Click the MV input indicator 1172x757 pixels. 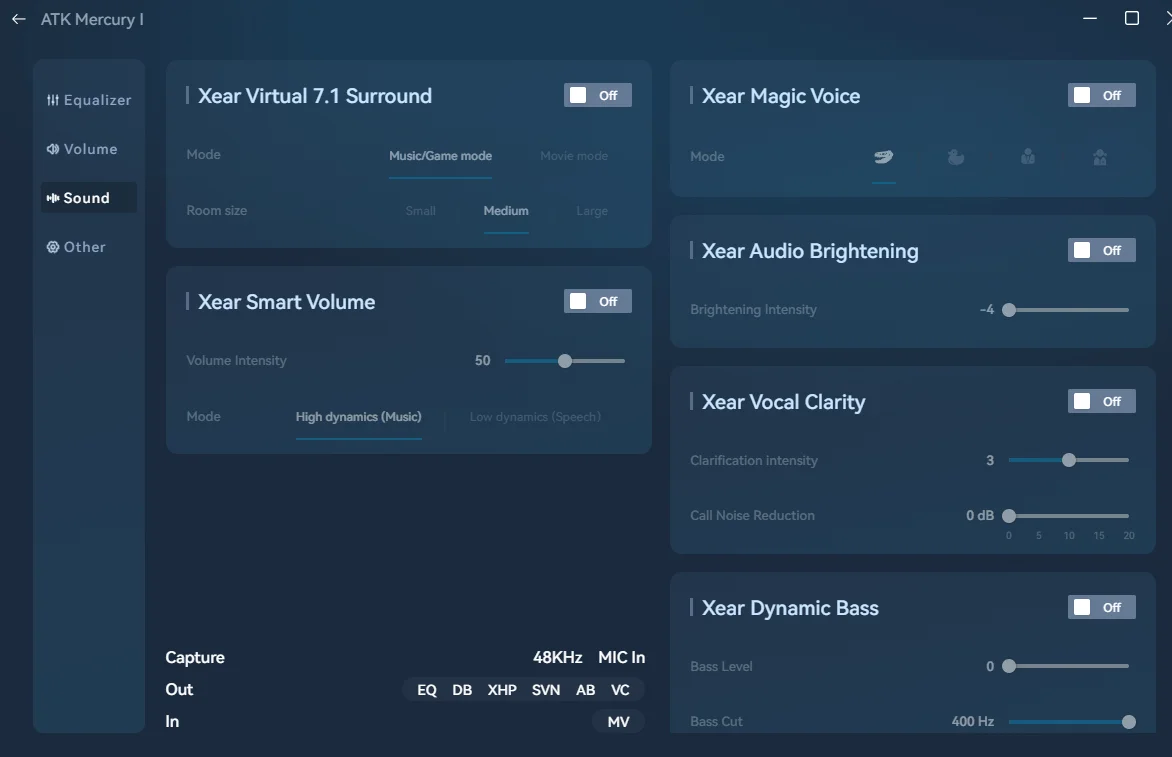coord(618,721)
